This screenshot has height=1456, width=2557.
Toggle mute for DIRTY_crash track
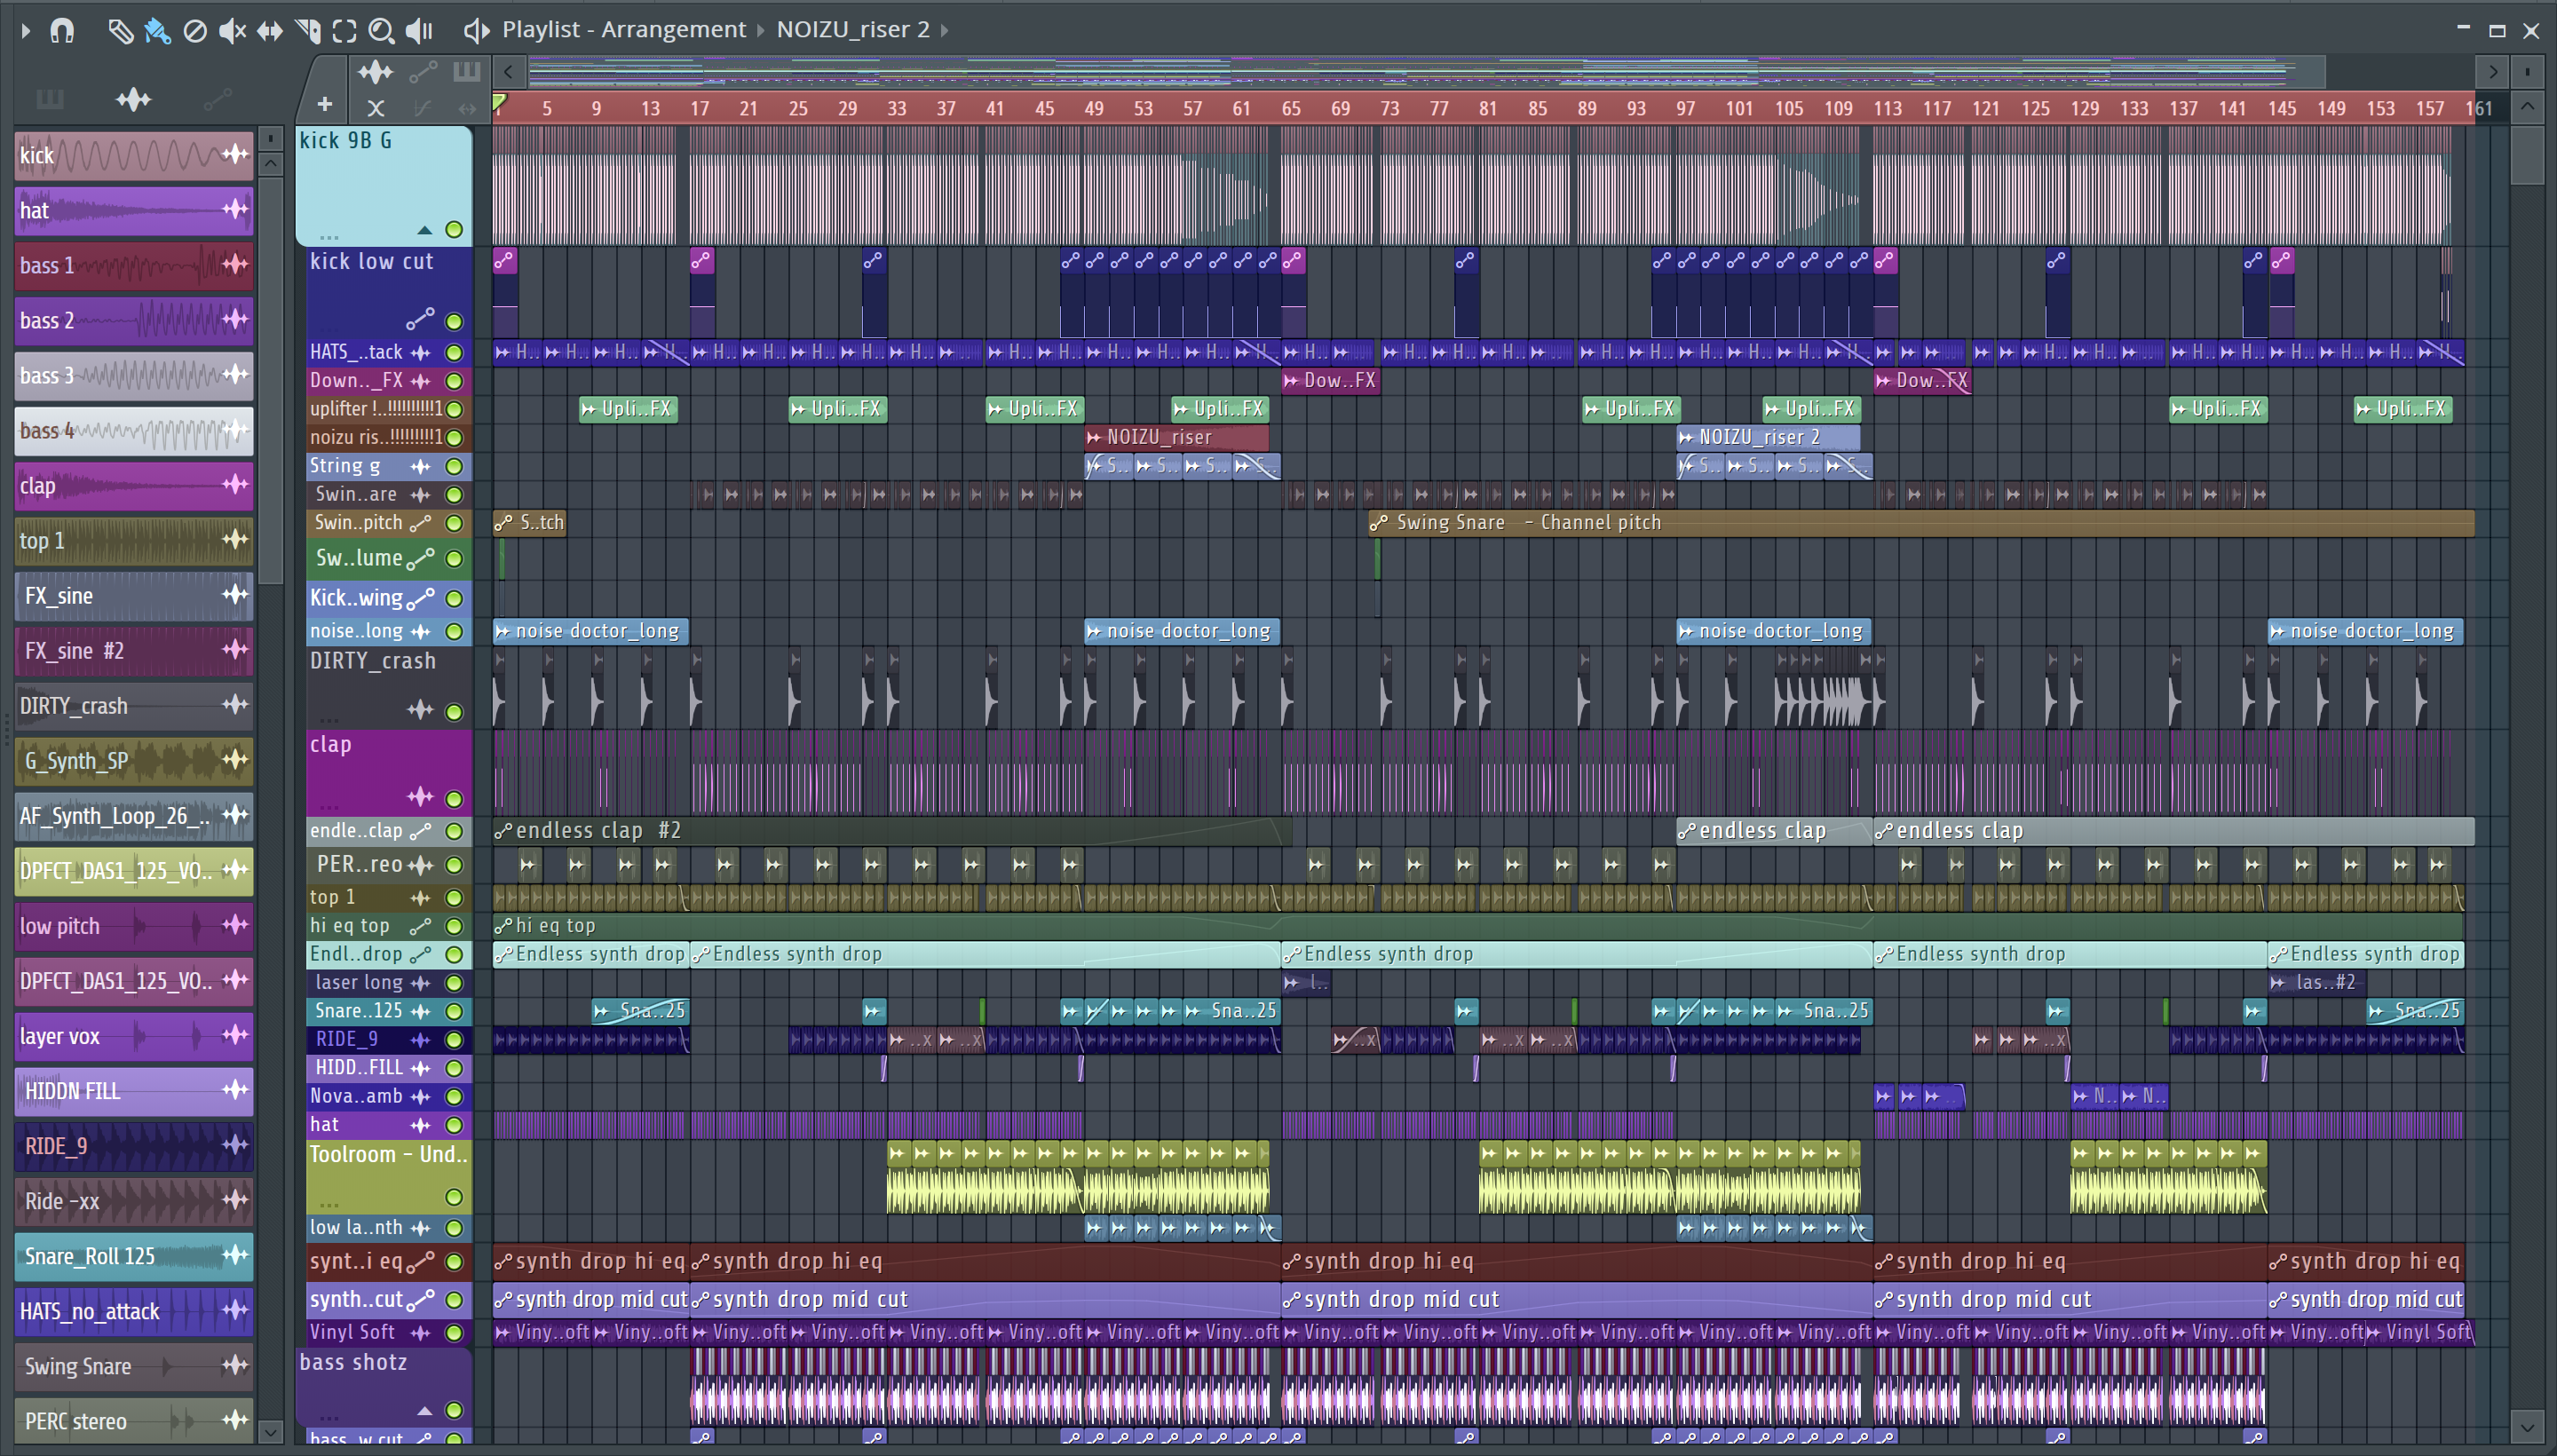point(454,712)
